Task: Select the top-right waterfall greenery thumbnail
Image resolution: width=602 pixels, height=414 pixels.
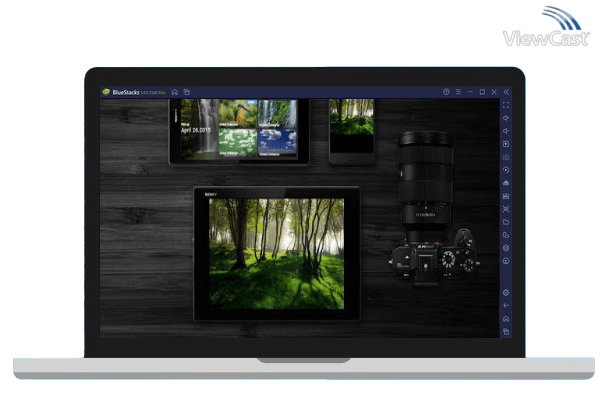Action: click(278, 113)
